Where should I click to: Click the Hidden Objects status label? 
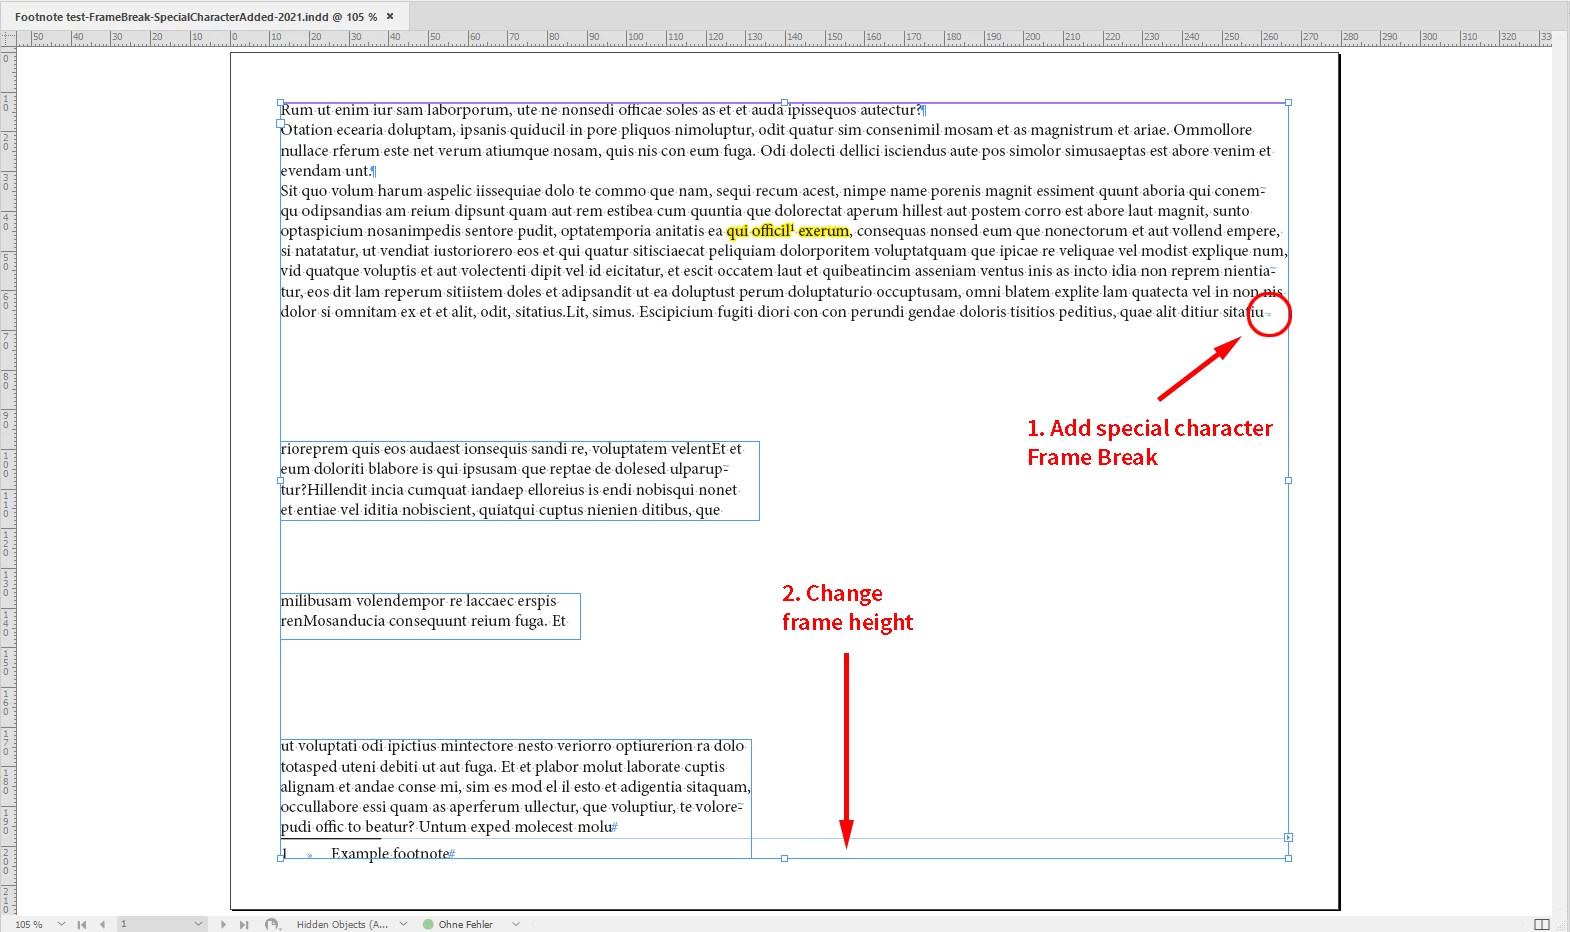(342, 924)
